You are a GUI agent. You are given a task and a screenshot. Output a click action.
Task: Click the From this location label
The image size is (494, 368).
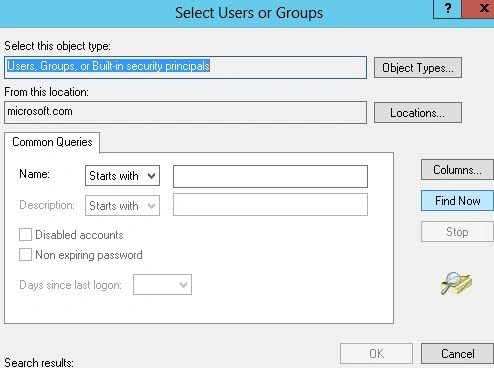coord(47,92)
